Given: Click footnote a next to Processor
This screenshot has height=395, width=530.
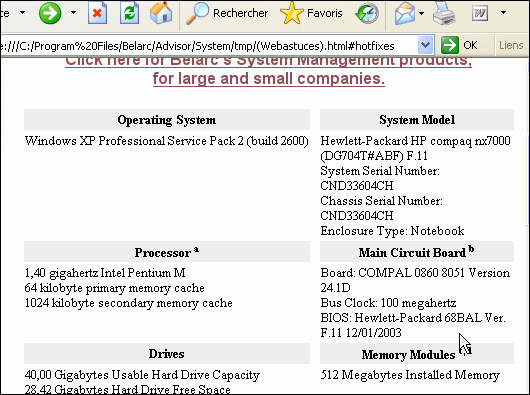Looking at the screenshot, I should coord(196,250).
